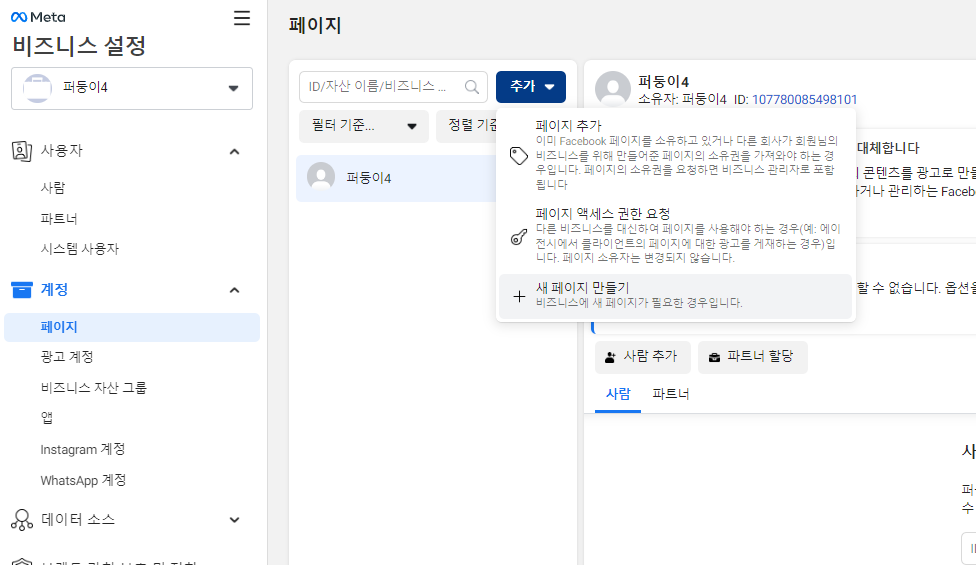Open Instagram 계정 in the sidebar
This screenshot has height=565, width=976.
click(x=83, y=449)
